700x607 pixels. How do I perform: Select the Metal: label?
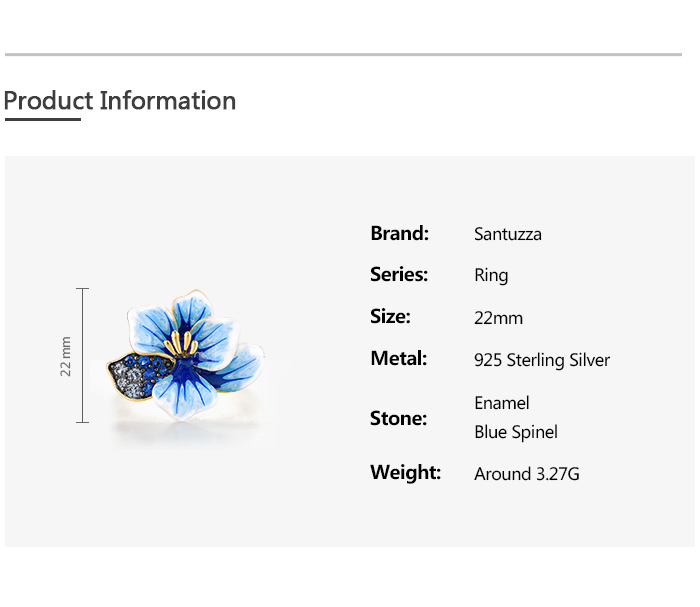pyautogui.click(x=398, y=359)
